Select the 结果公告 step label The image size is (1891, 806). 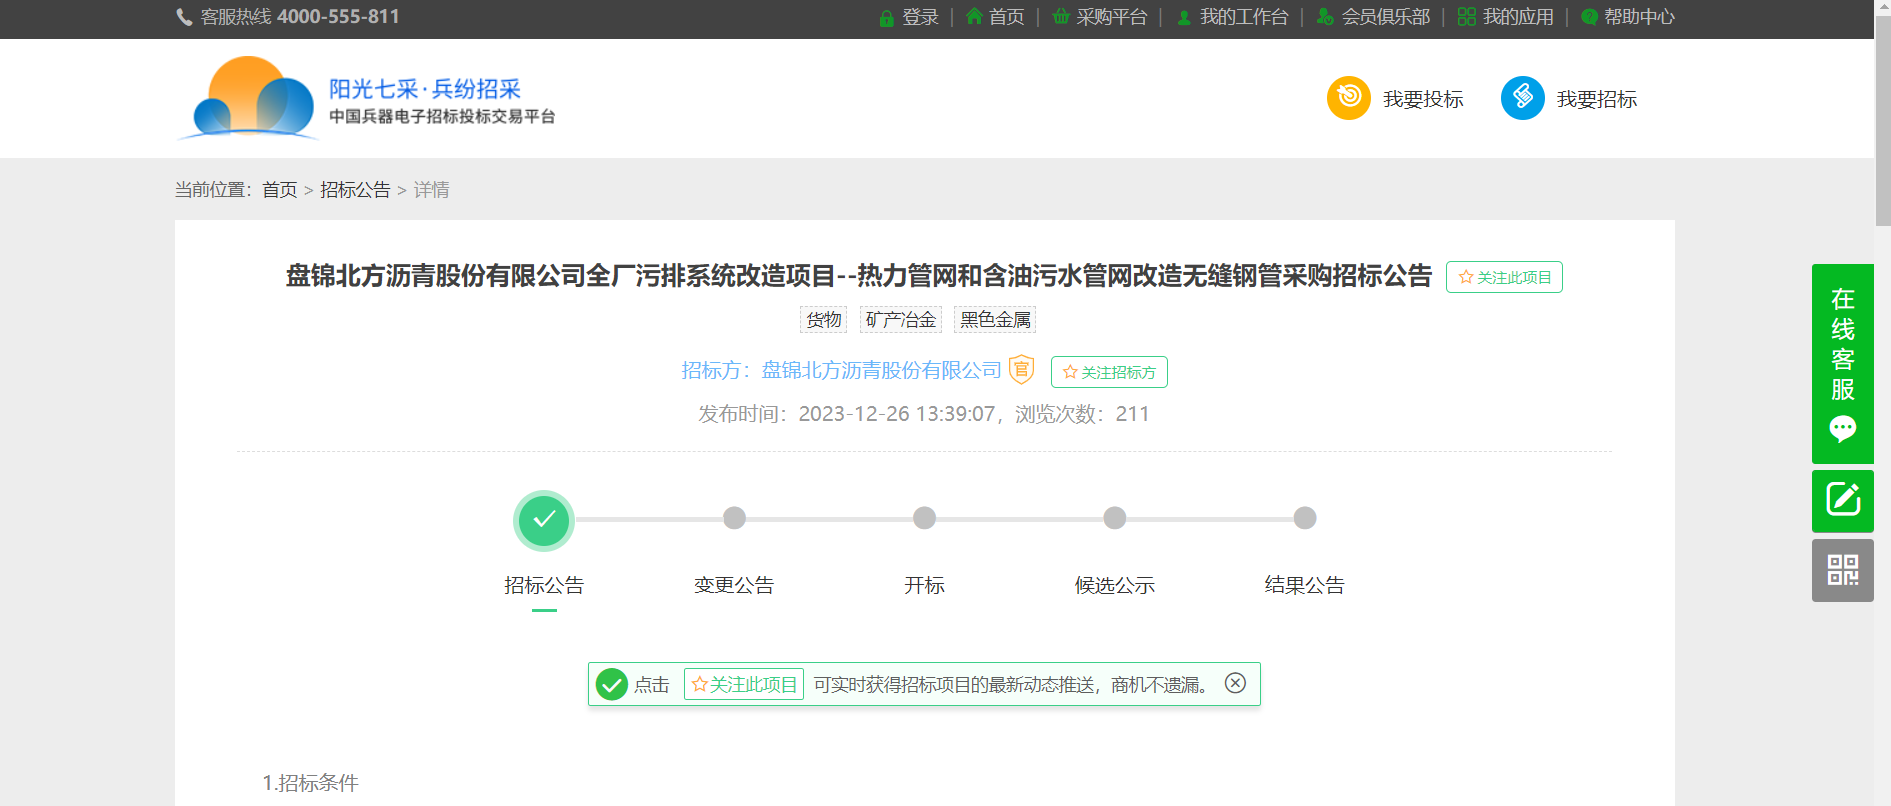[1304, 585]
